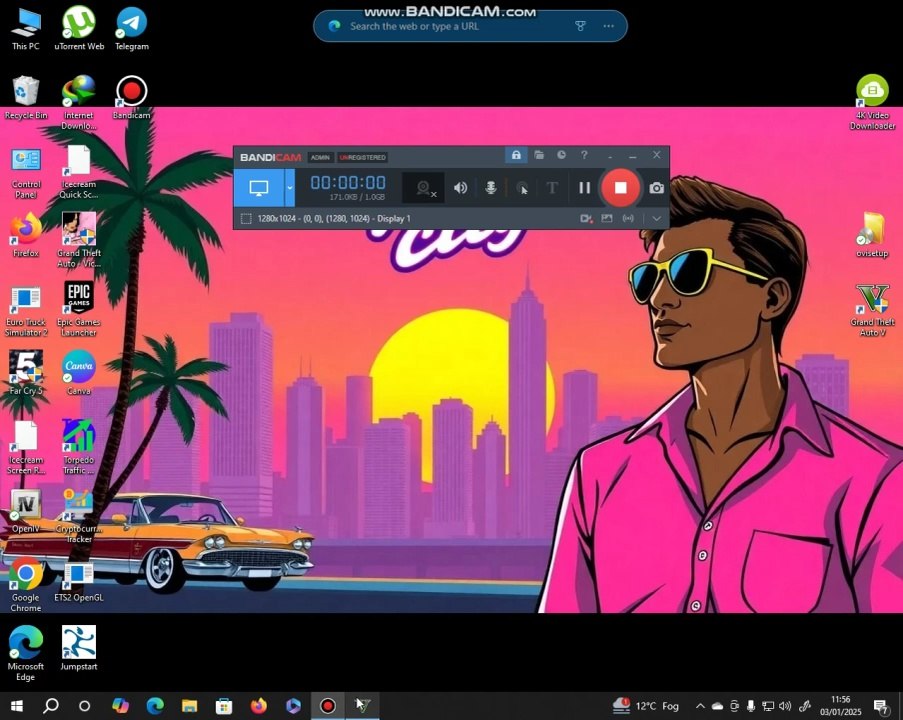Toggle the webcam overlay in Bandicam
The width and height of the screenshot is (903, 720).
[424, 188]
